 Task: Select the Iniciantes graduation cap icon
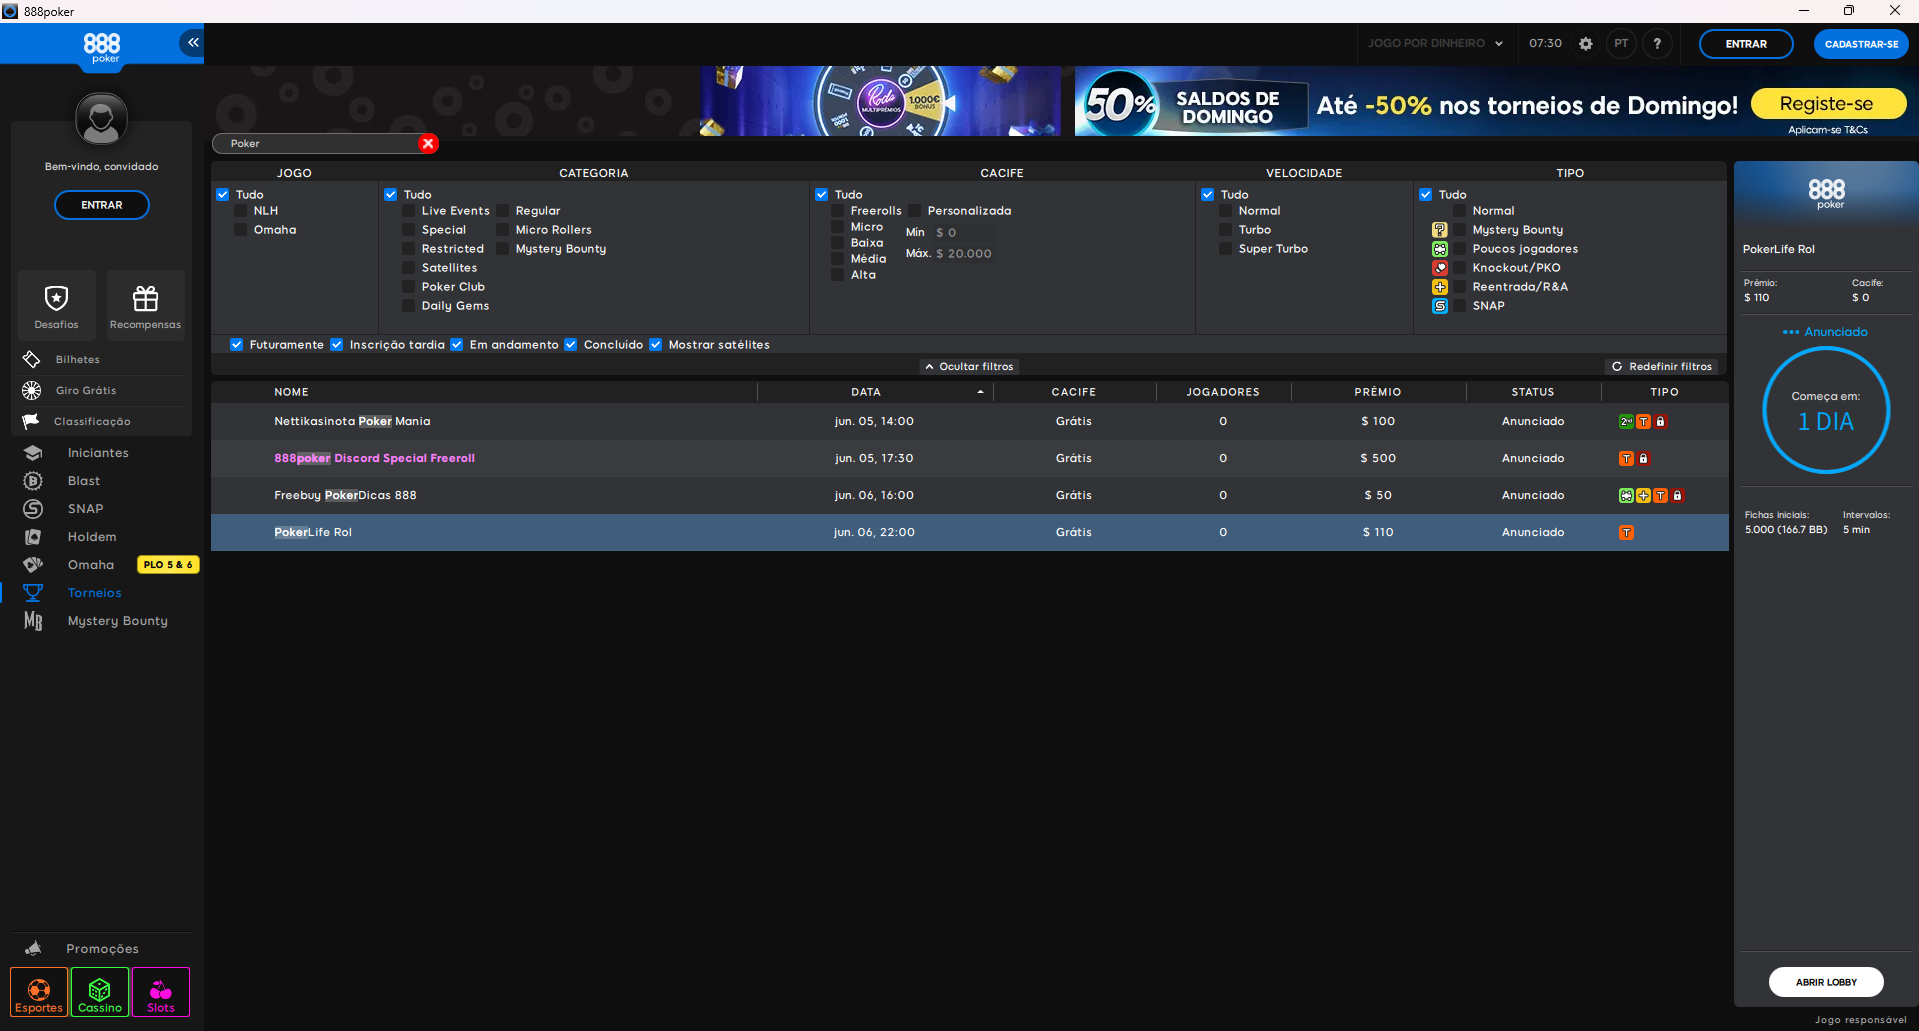tap(33, 453)
